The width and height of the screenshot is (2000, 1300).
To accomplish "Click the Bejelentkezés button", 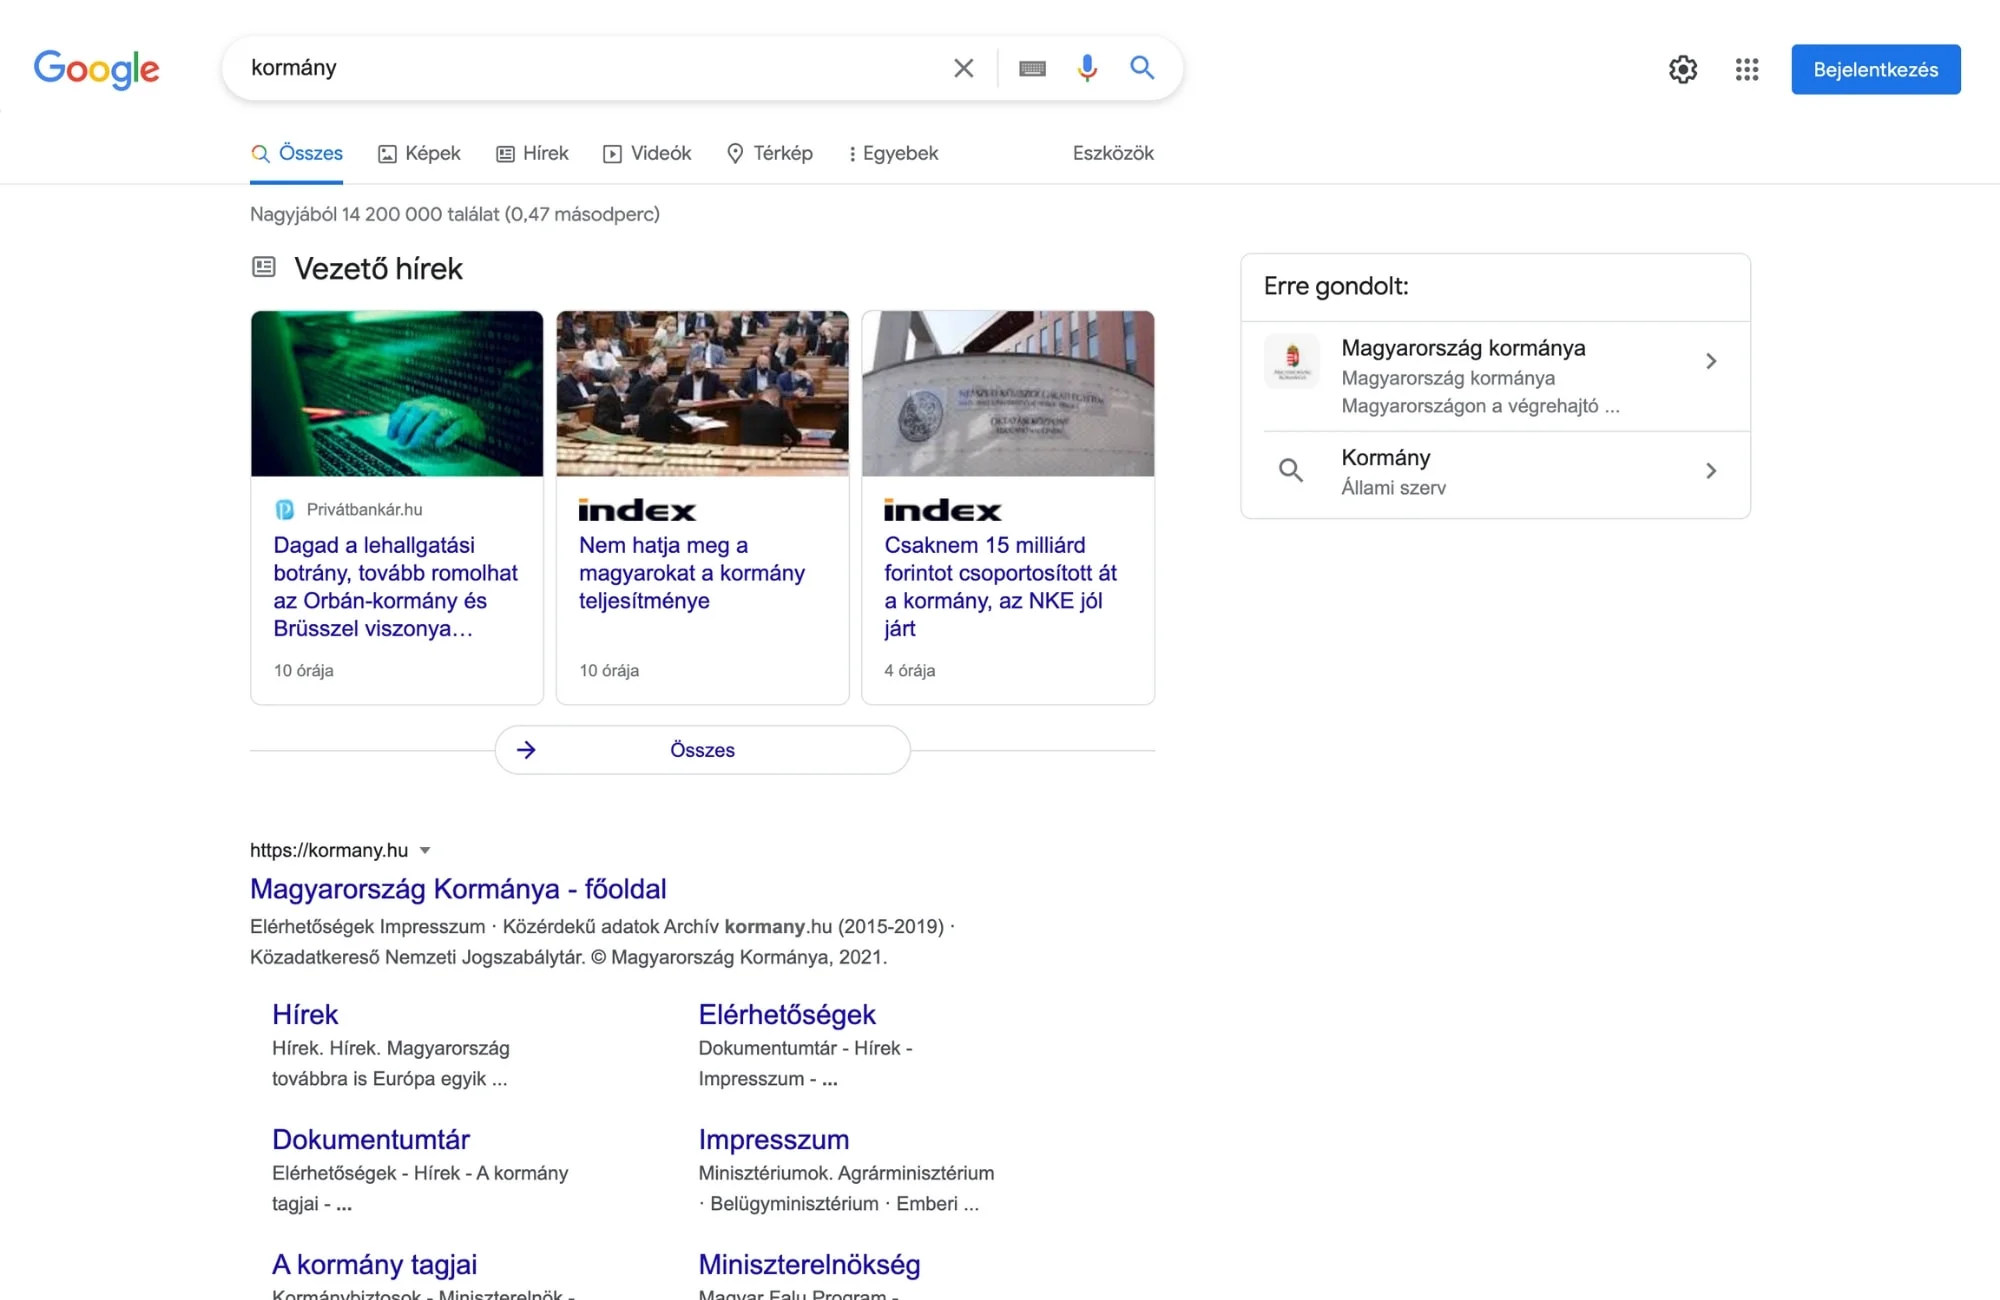I will coord(1875,69).
